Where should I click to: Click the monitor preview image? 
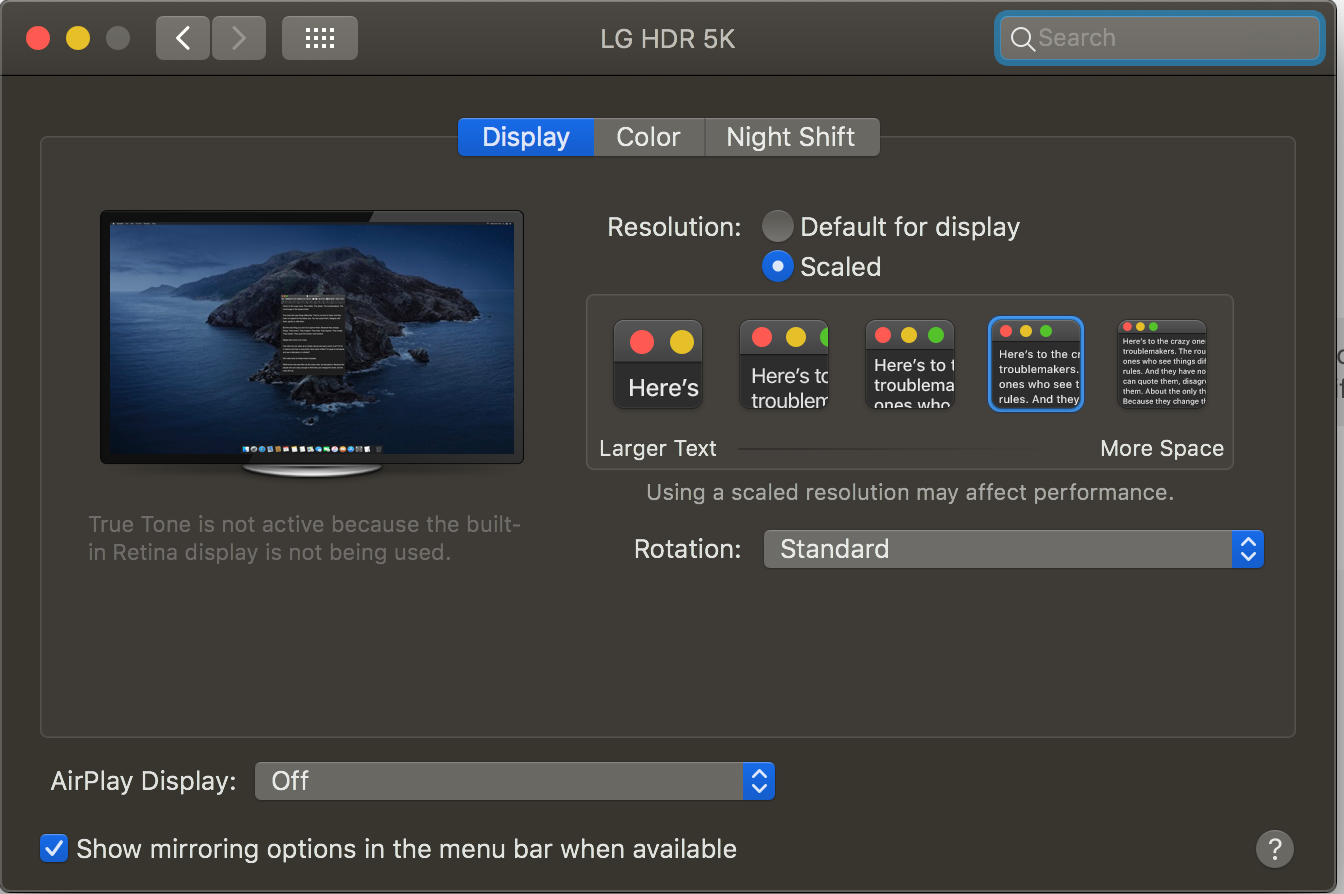(x=312, y=345)
